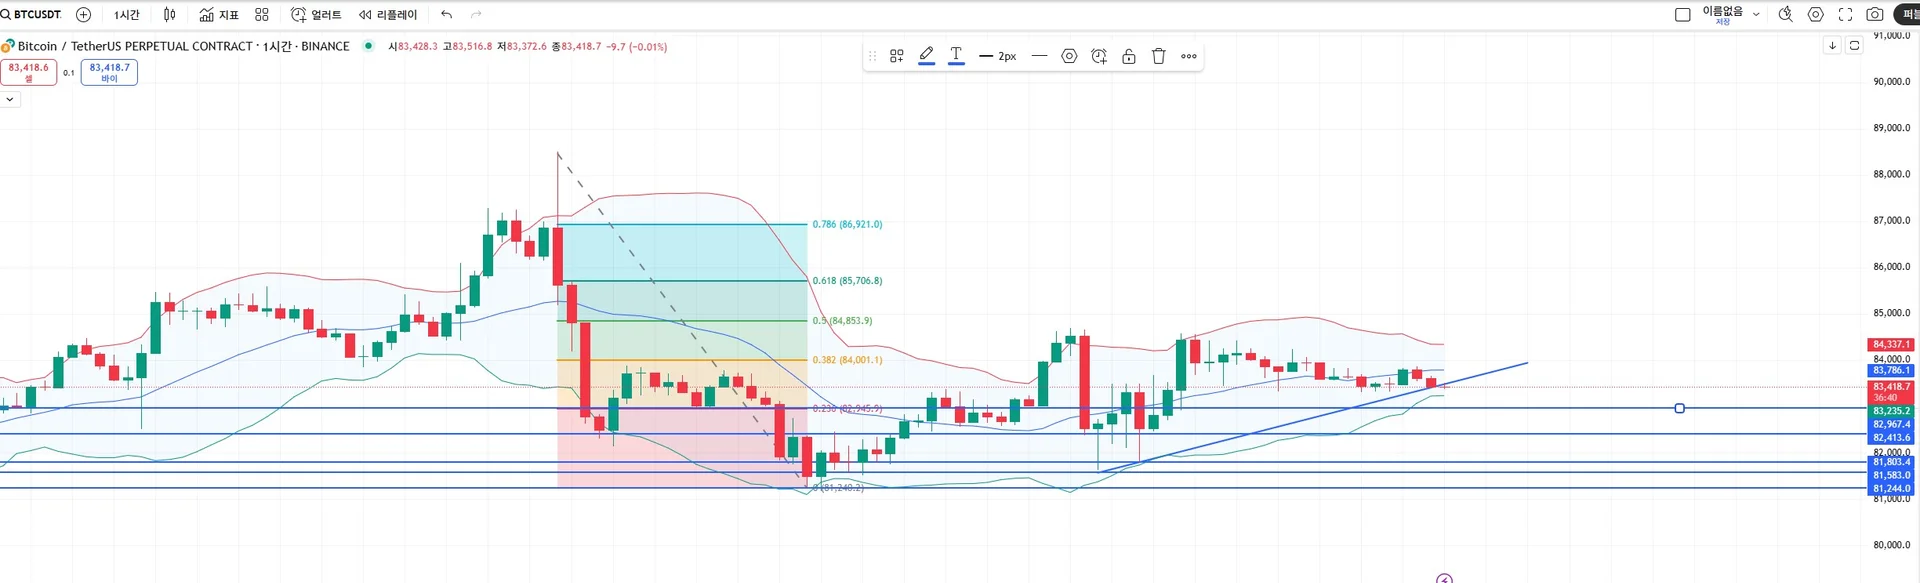Open more options in drawing toolbar
Screen dimensions: 1920x583
[x=1189, y=56]
